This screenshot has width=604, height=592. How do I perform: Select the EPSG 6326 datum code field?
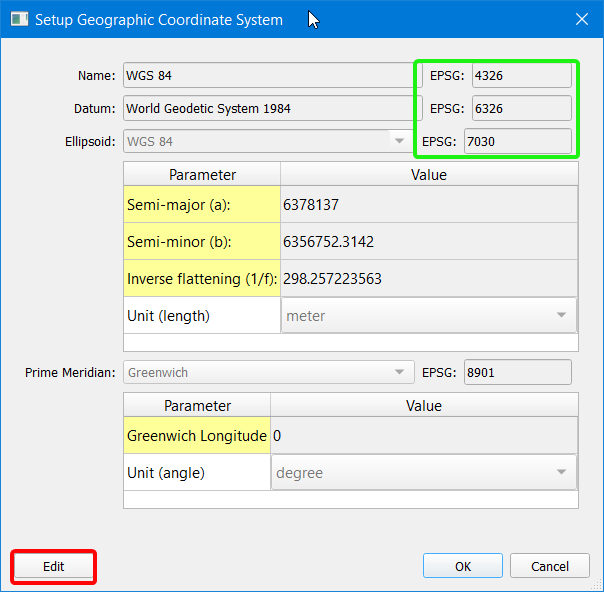(521, 108)
